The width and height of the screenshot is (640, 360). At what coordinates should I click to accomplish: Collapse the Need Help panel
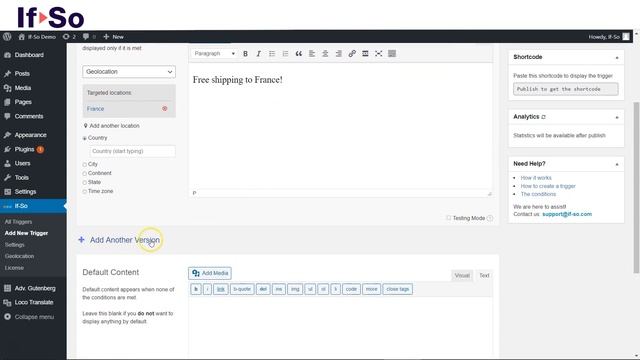617,164
